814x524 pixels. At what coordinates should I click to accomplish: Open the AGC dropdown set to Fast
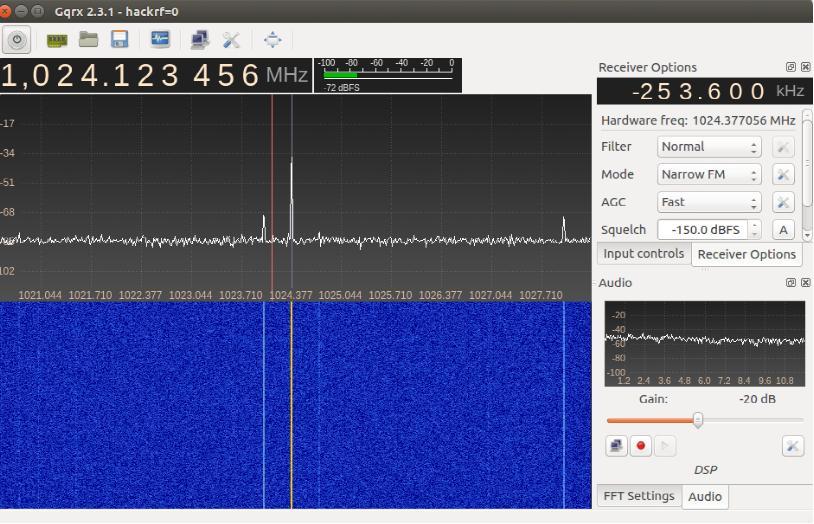click(709, 202)
